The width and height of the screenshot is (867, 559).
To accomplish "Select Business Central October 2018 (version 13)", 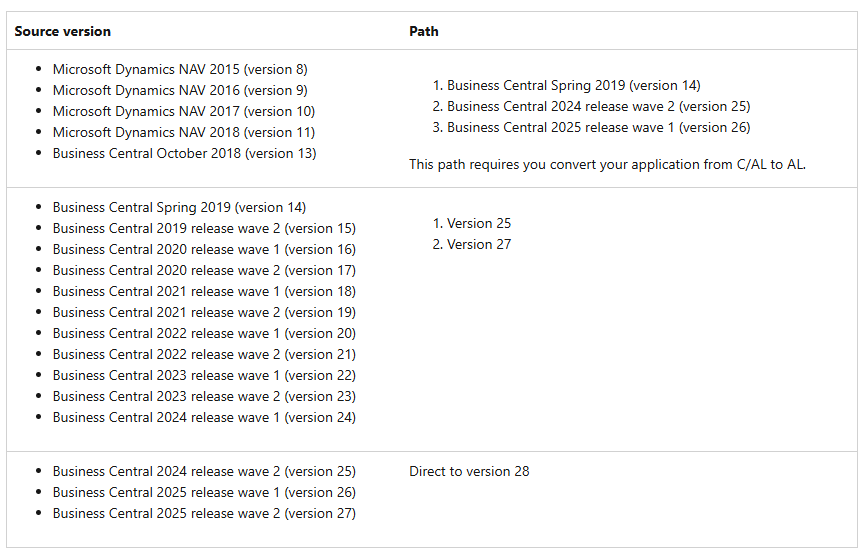I will (x=184, y=153).
